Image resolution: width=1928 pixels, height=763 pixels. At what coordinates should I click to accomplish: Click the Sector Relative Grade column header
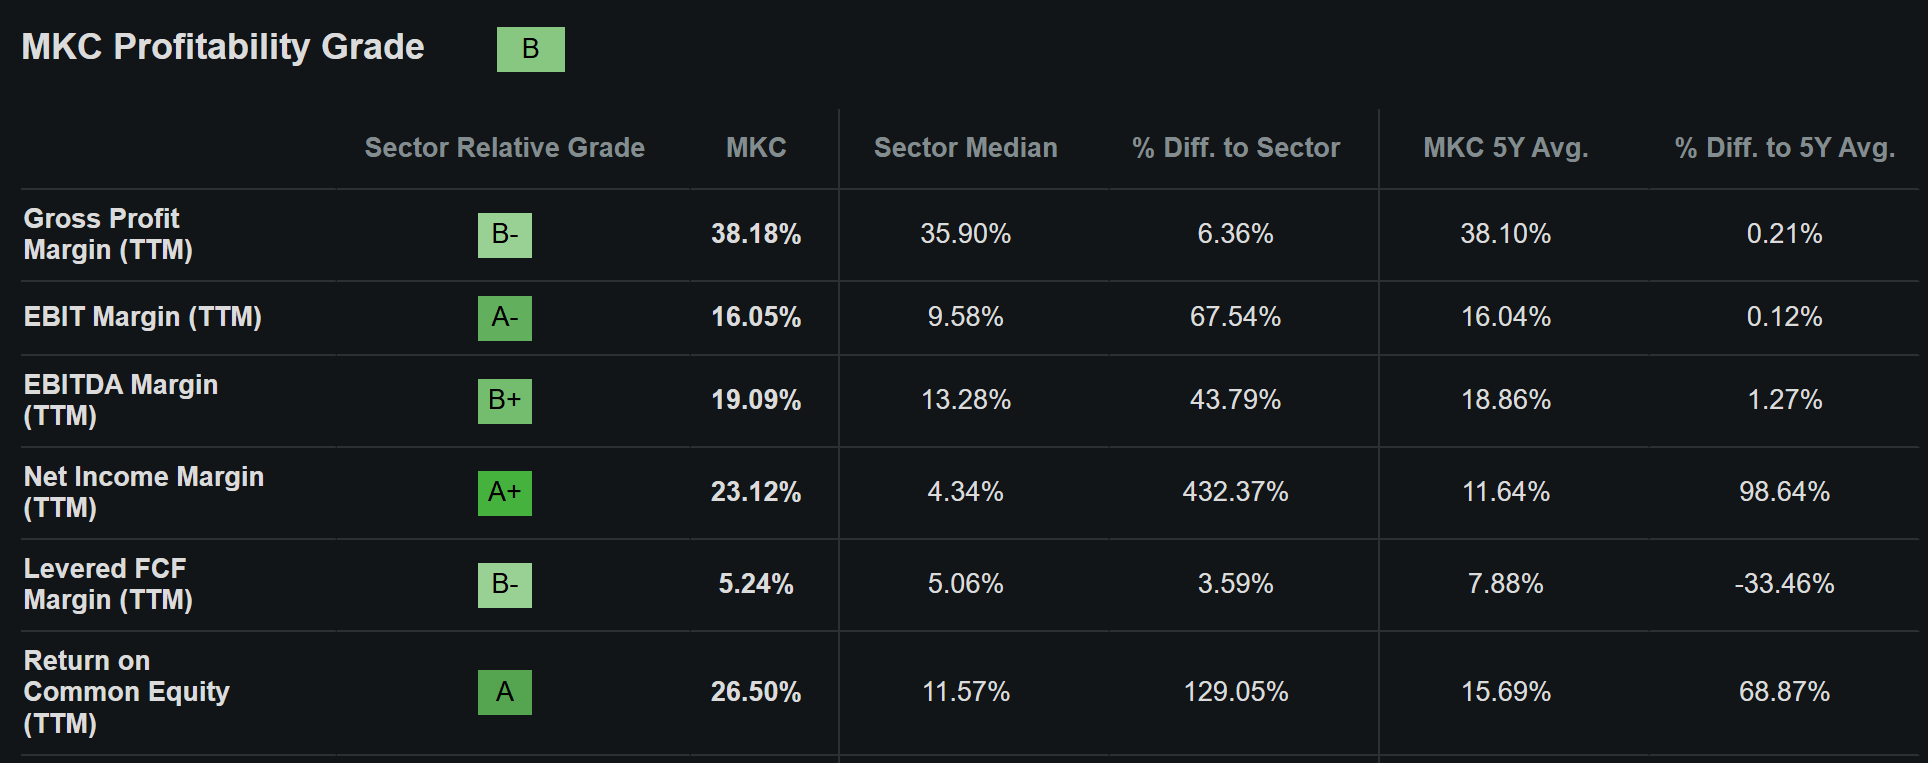(504, 148)
